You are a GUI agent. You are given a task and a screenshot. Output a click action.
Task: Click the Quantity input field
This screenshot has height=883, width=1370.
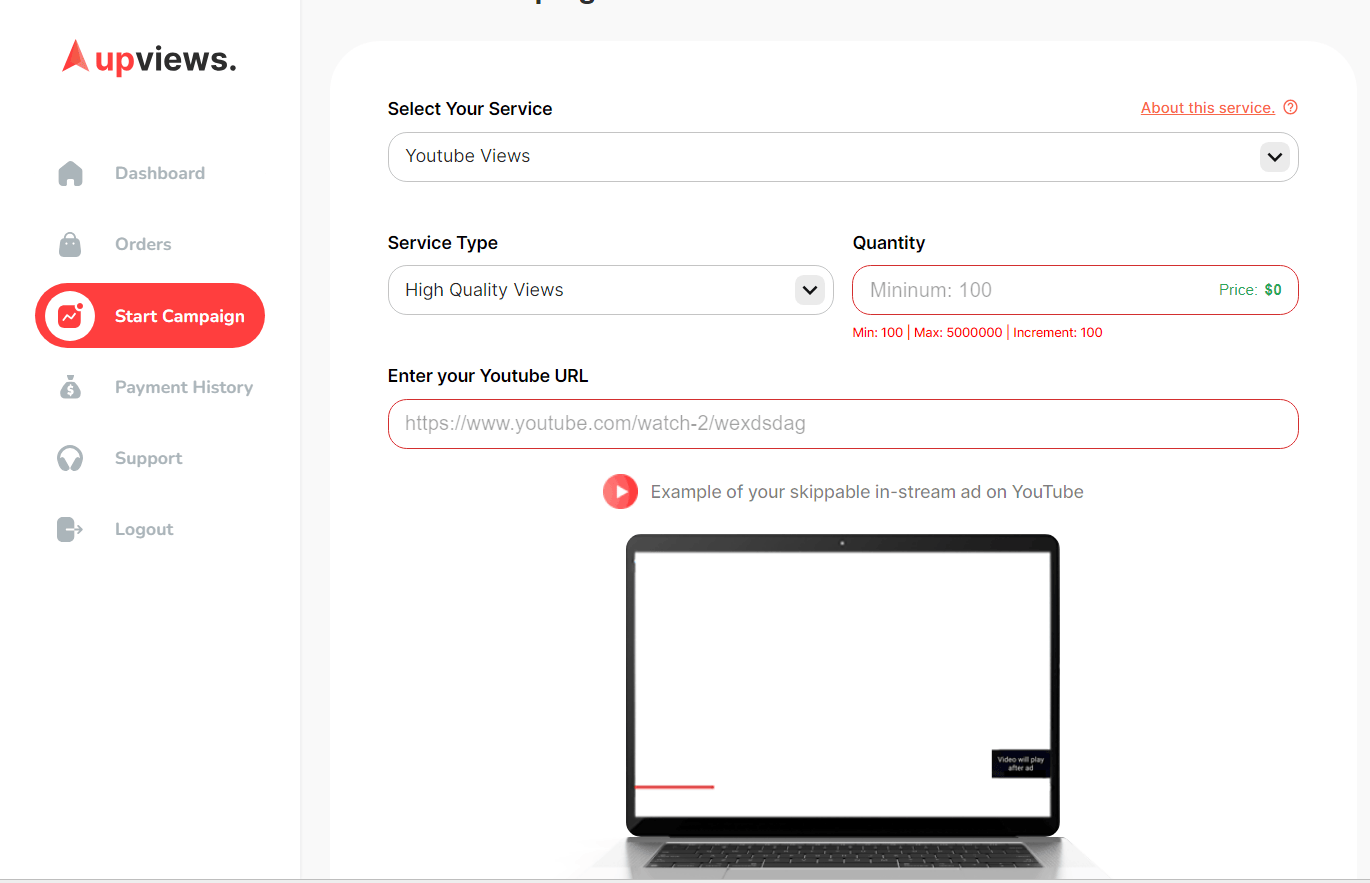pyautogui.click(x=1030, y=290)
